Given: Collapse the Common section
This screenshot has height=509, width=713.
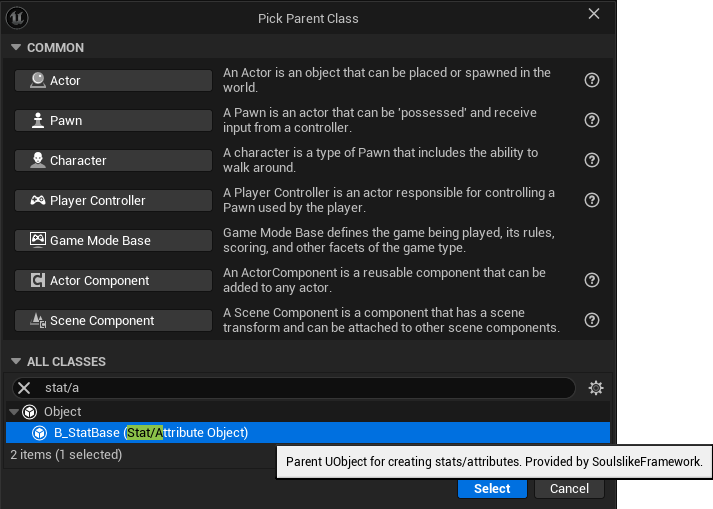Looking at the screenshot, I should click(15, 48).
